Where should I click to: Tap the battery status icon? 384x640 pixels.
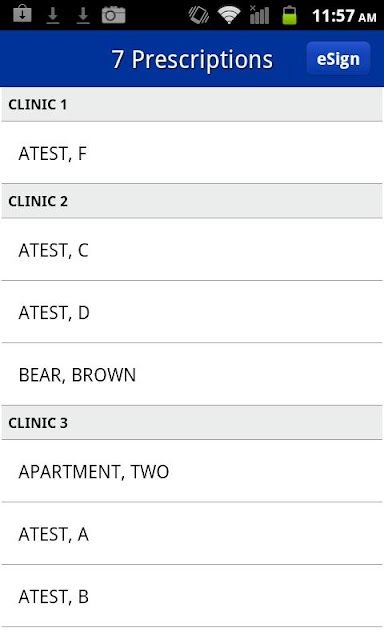289,15
